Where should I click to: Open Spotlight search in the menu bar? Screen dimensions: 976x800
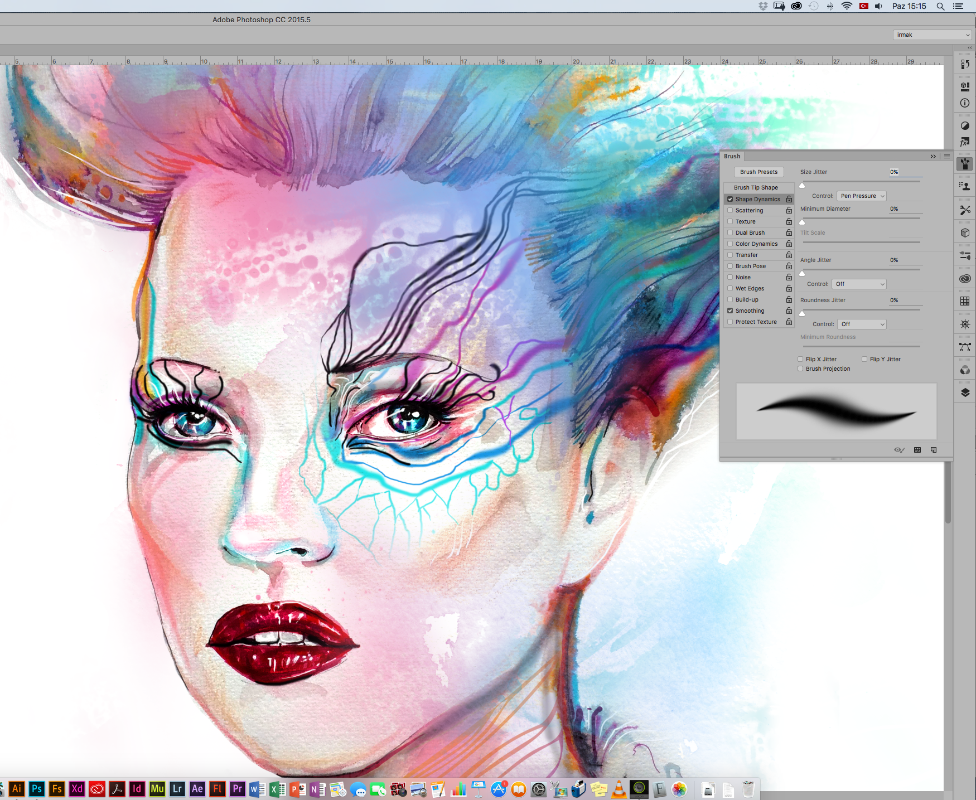[941, 6]
